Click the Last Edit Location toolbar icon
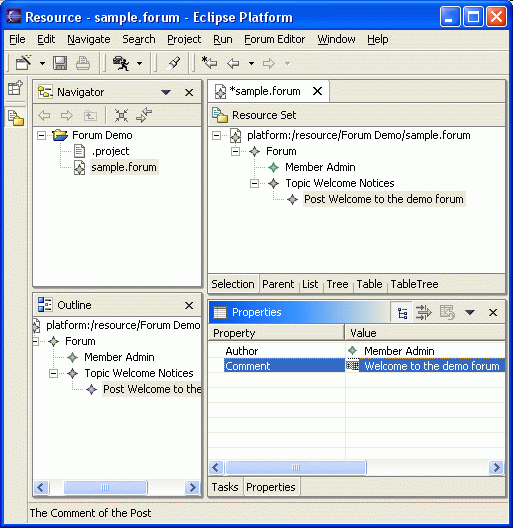This screenshot has height=528, width=513. coord(209,63)
